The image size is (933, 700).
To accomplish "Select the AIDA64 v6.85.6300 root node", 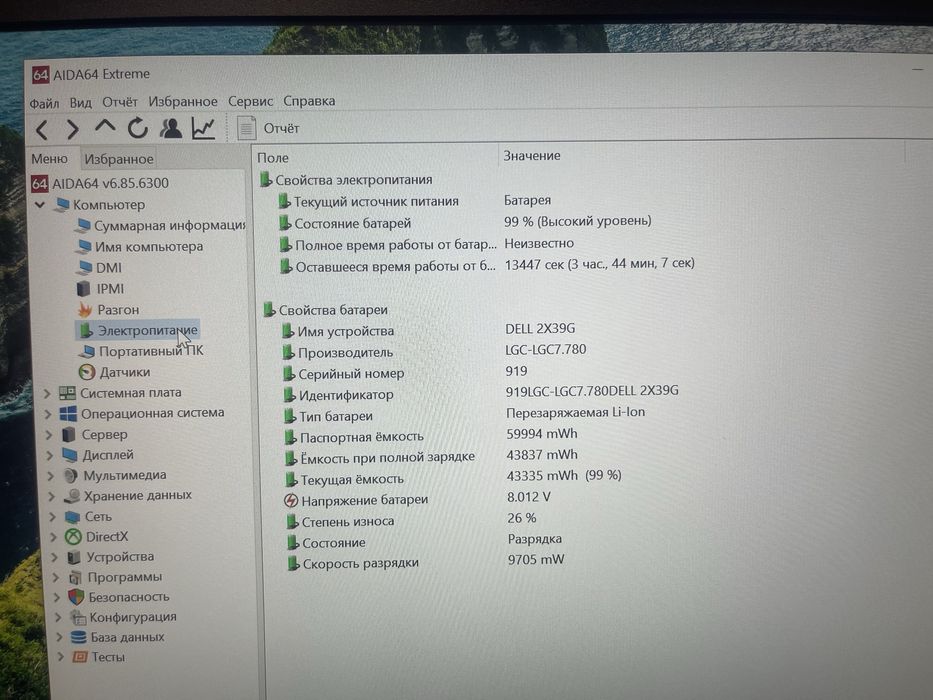I will pyautogui.click(x=100, y=183).
